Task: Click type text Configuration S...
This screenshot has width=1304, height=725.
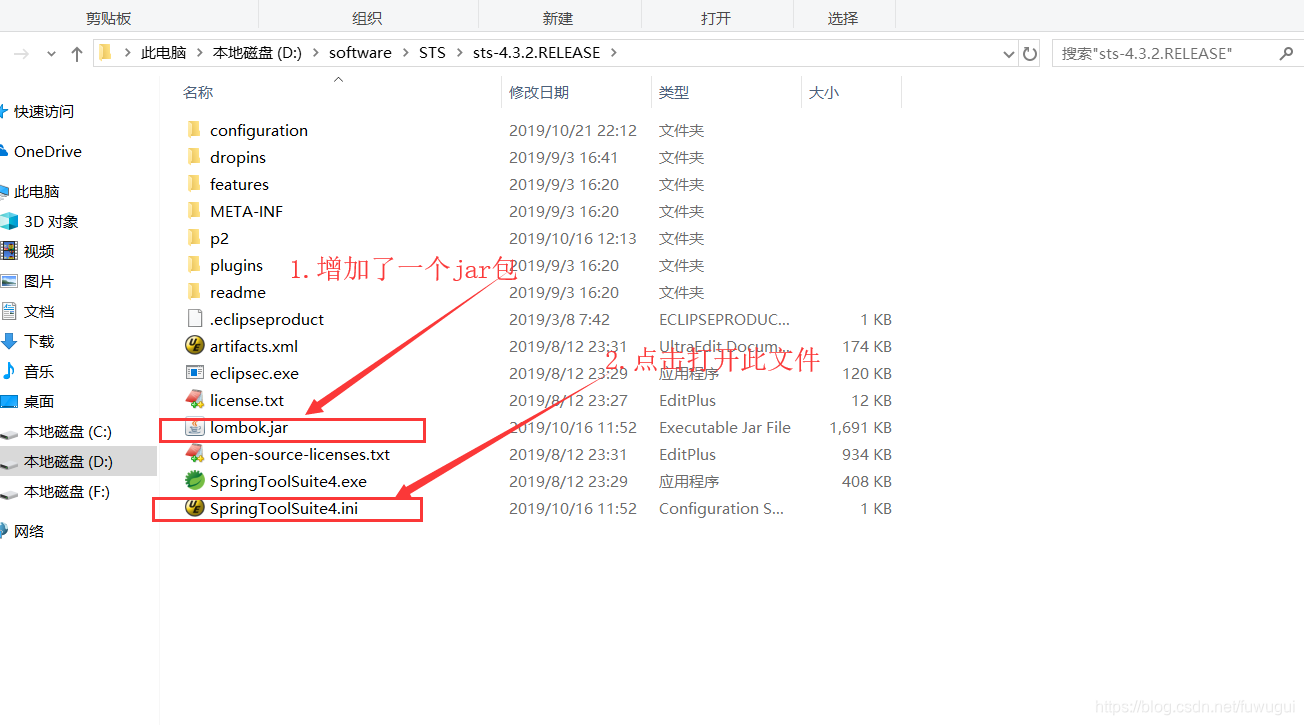Action: pos(721,508)
